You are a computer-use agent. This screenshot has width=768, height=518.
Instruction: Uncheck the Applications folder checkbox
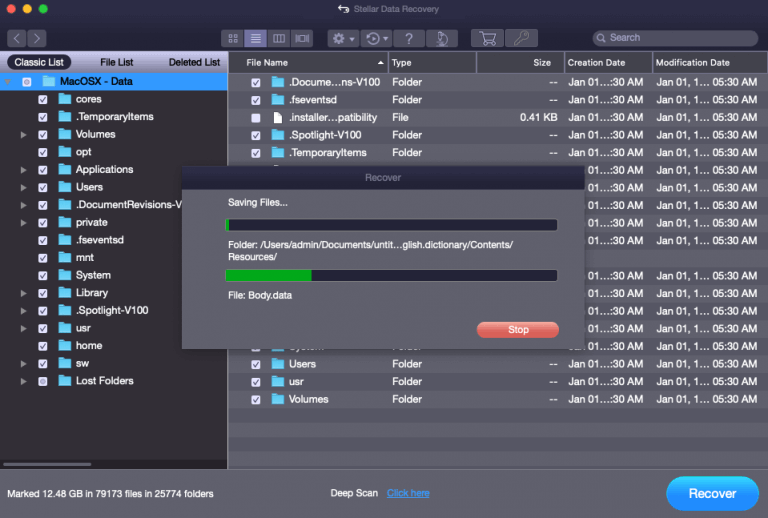[x=42, y=170]
